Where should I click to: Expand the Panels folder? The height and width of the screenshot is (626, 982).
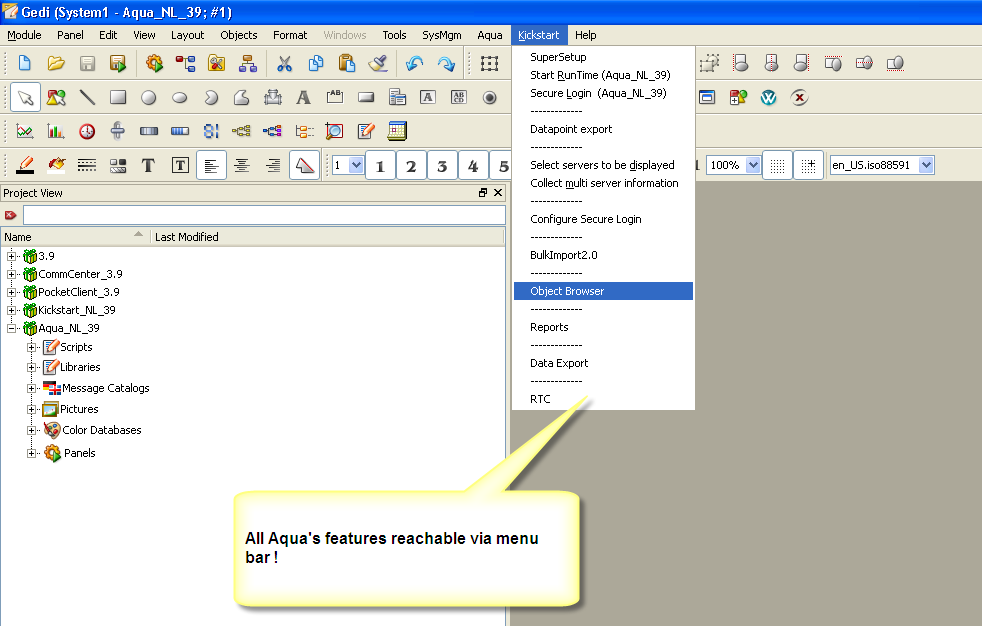coord(31,453)
